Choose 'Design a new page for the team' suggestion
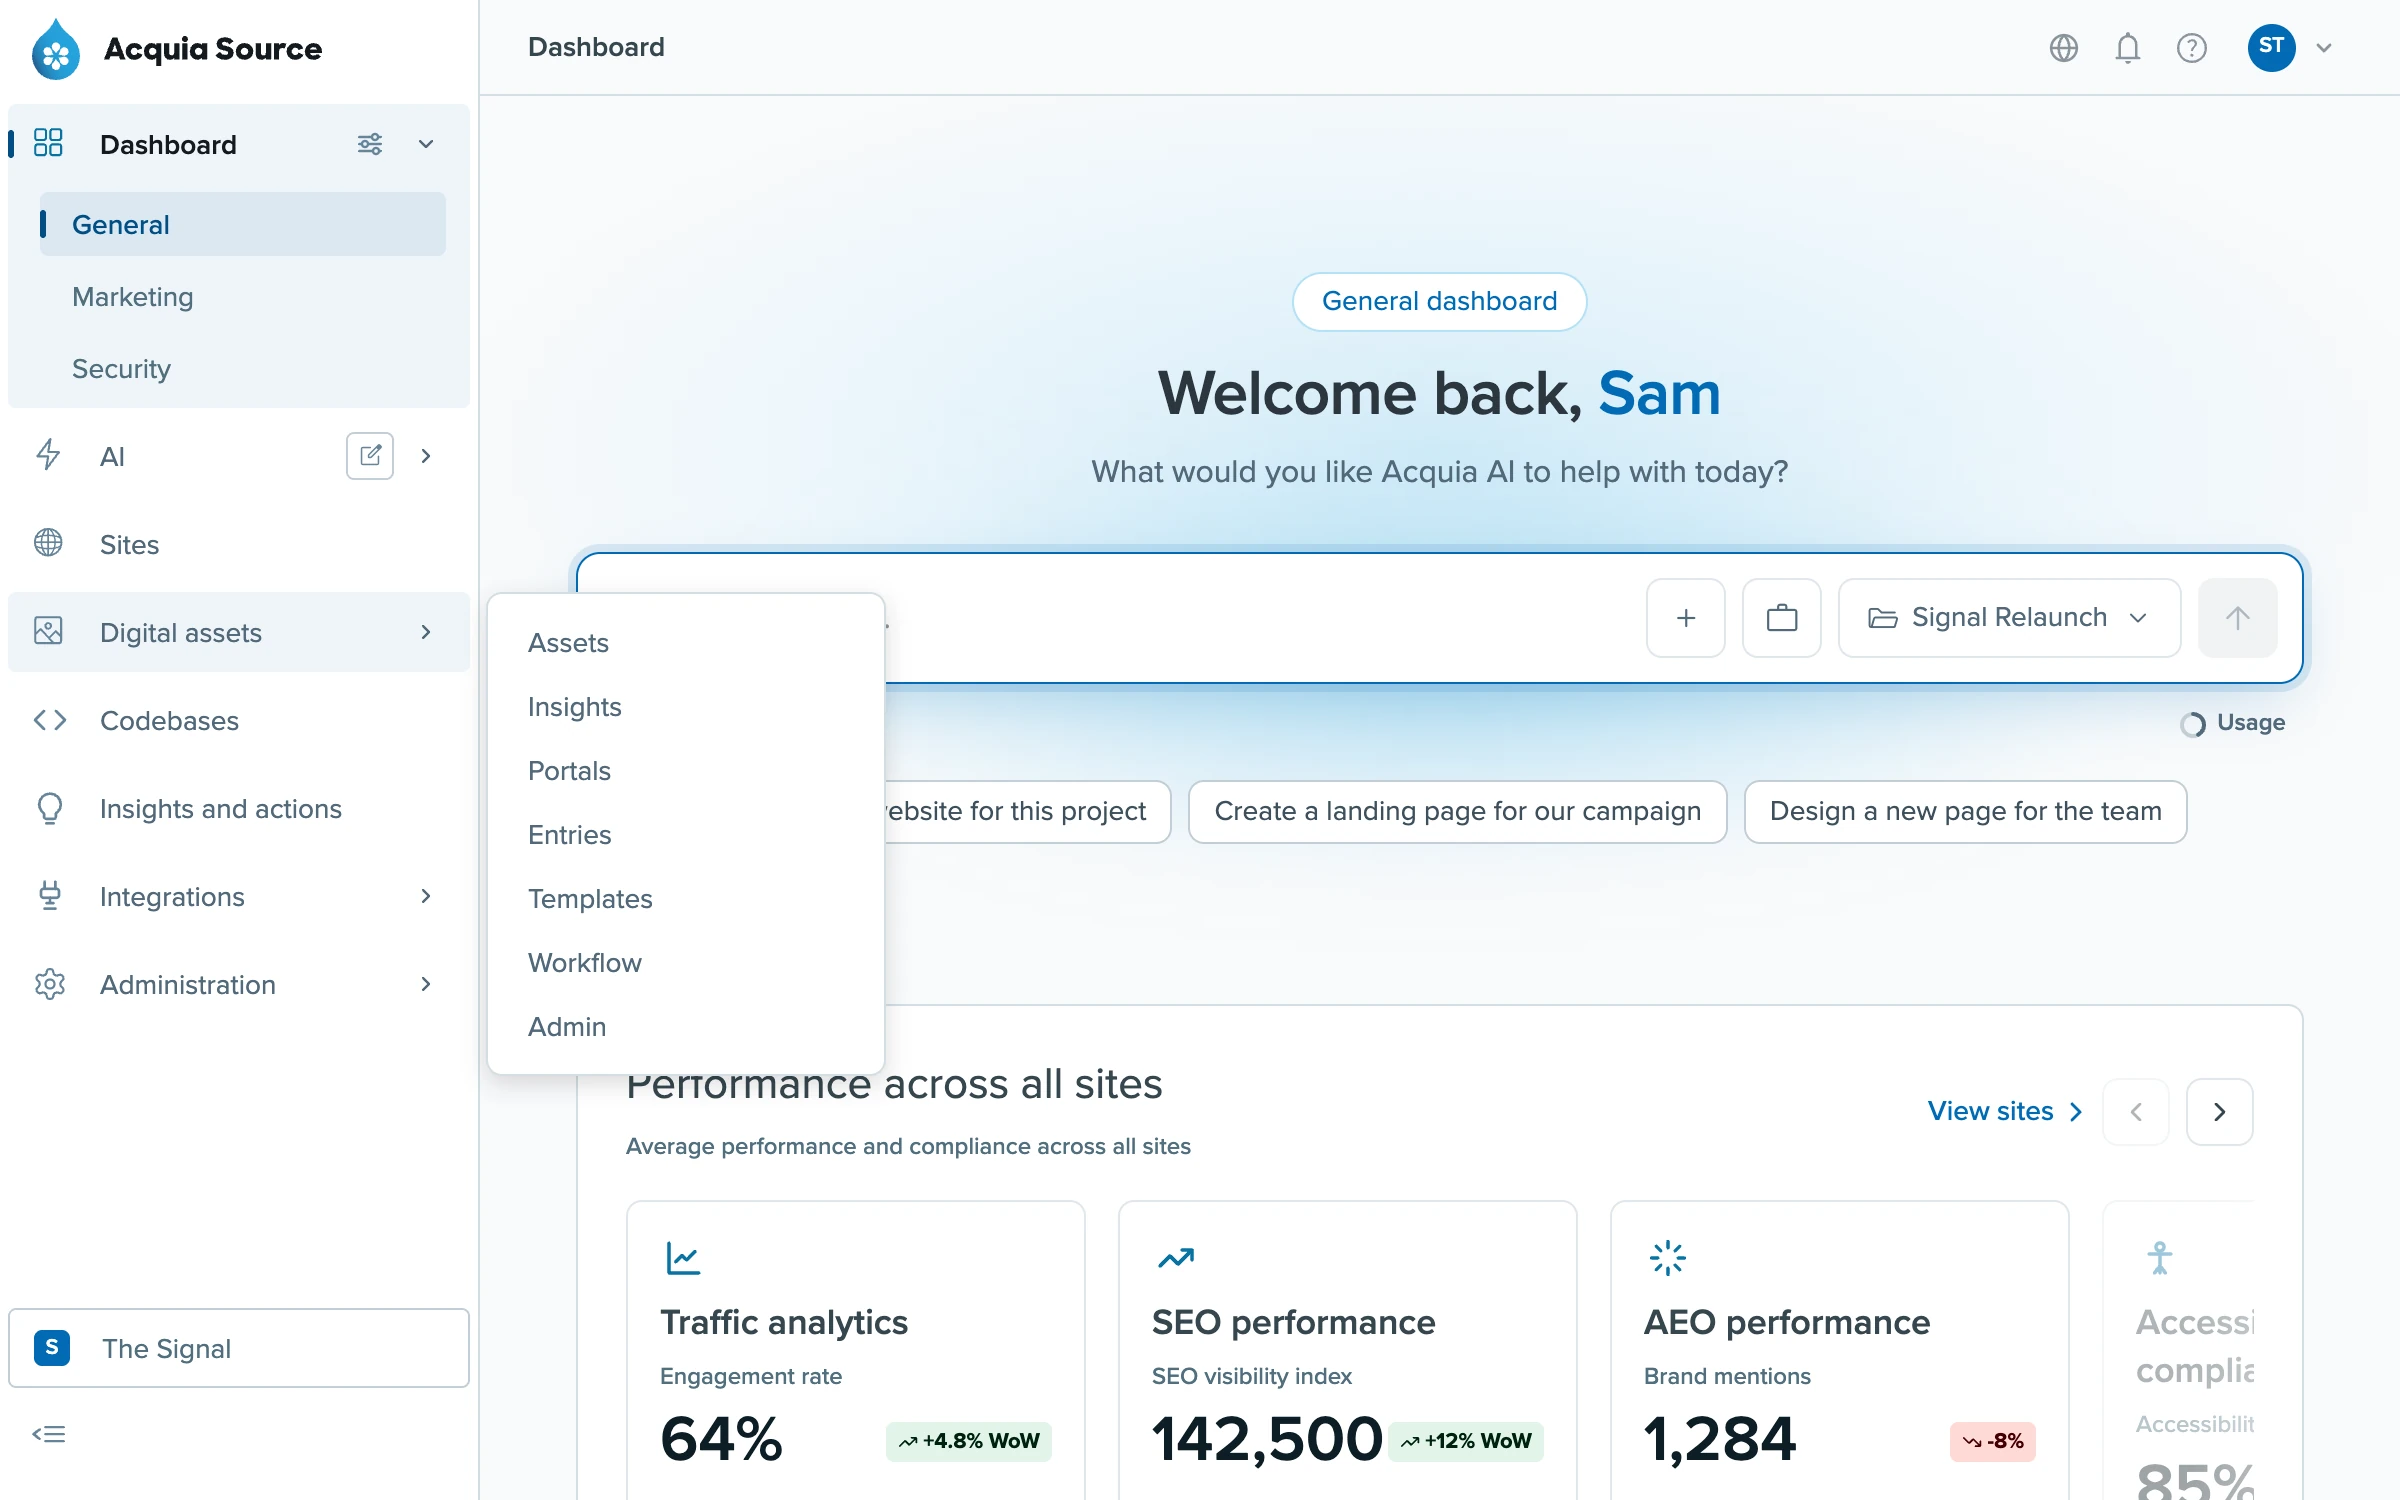The width and height of the screenshot is (2400, 1500). point(1965,811)
